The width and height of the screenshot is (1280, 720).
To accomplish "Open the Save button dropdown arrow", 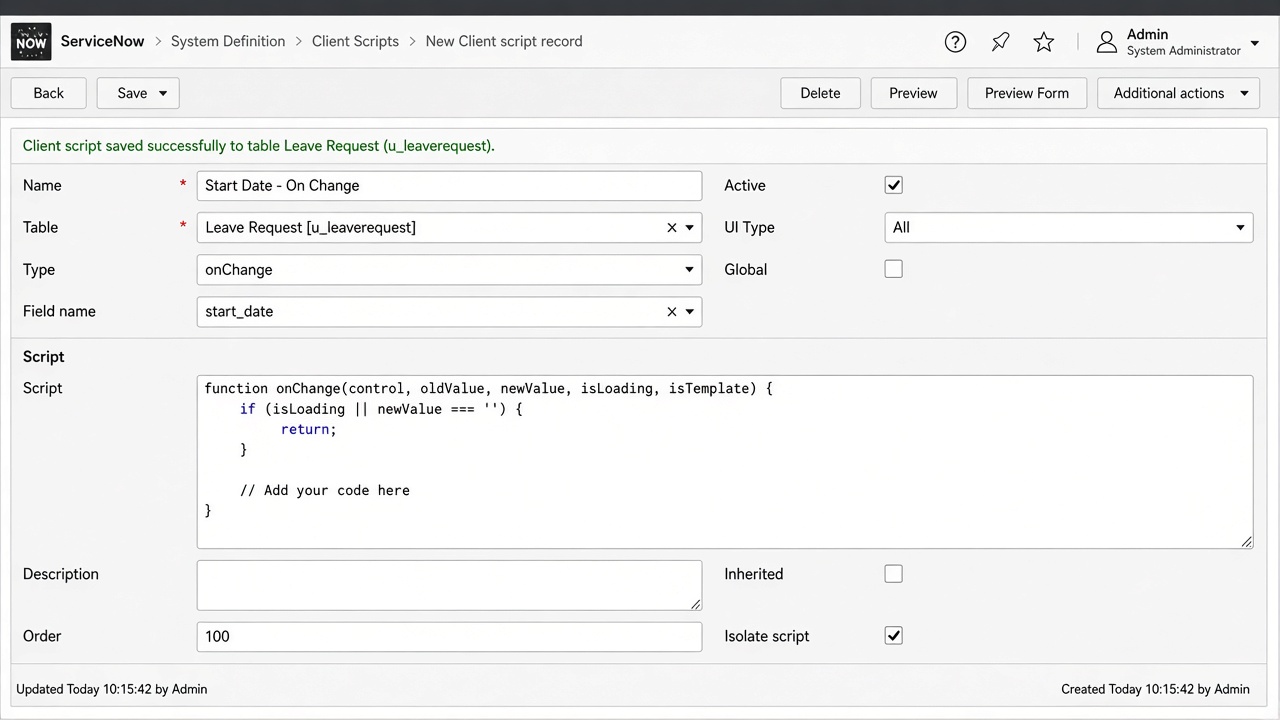I will click(163, 93).
